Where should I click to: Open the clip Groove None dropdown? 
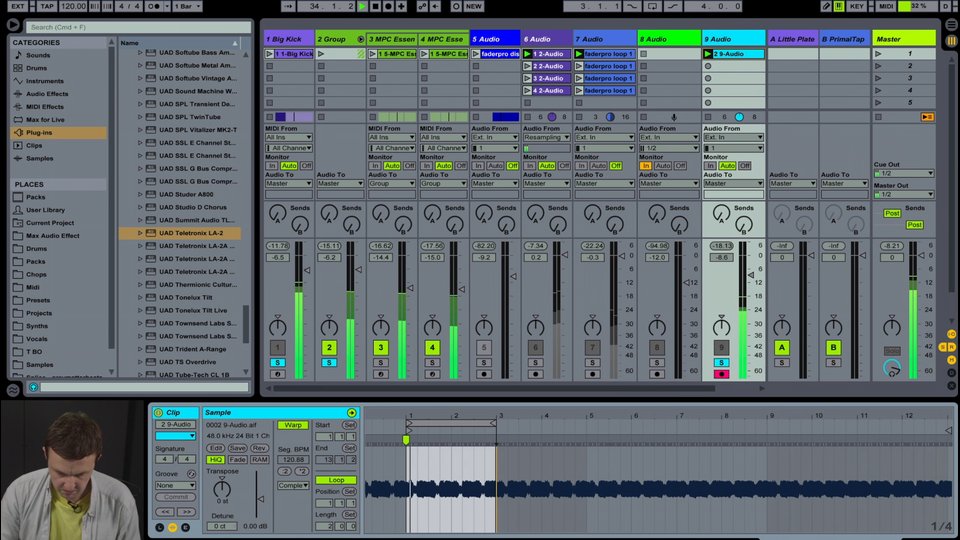pos(175,486)
